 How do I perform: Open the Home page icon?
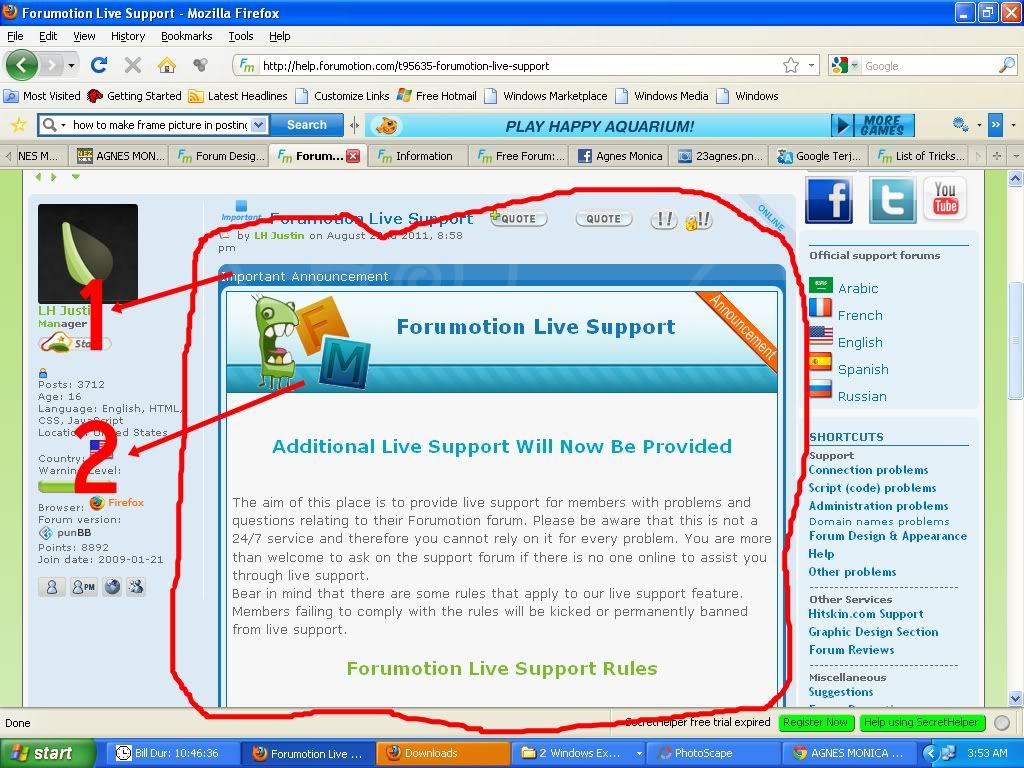pos(167,65)
